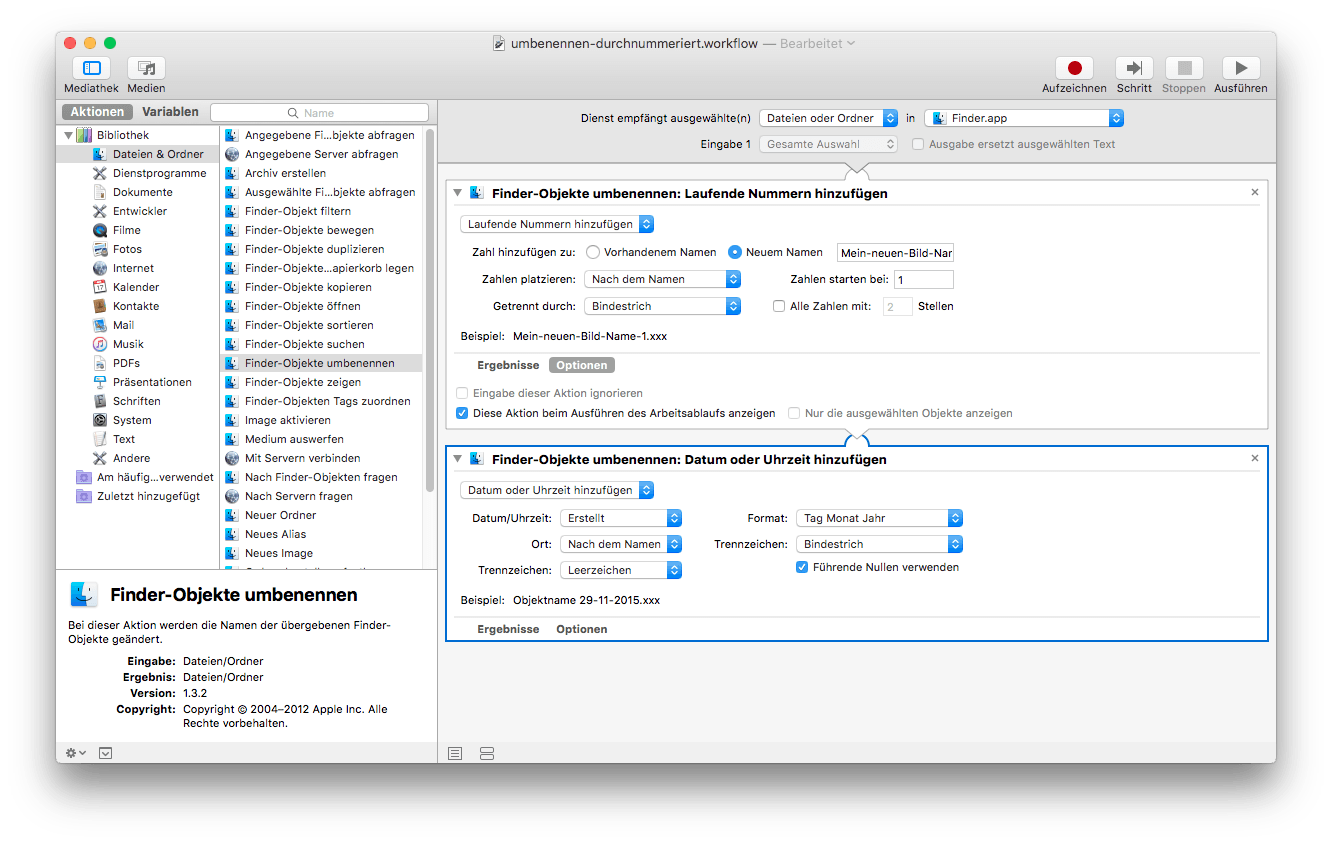
Task: Show Optionen of the Datum oder Uhrzeit action
Action: [x=582, y=629]
